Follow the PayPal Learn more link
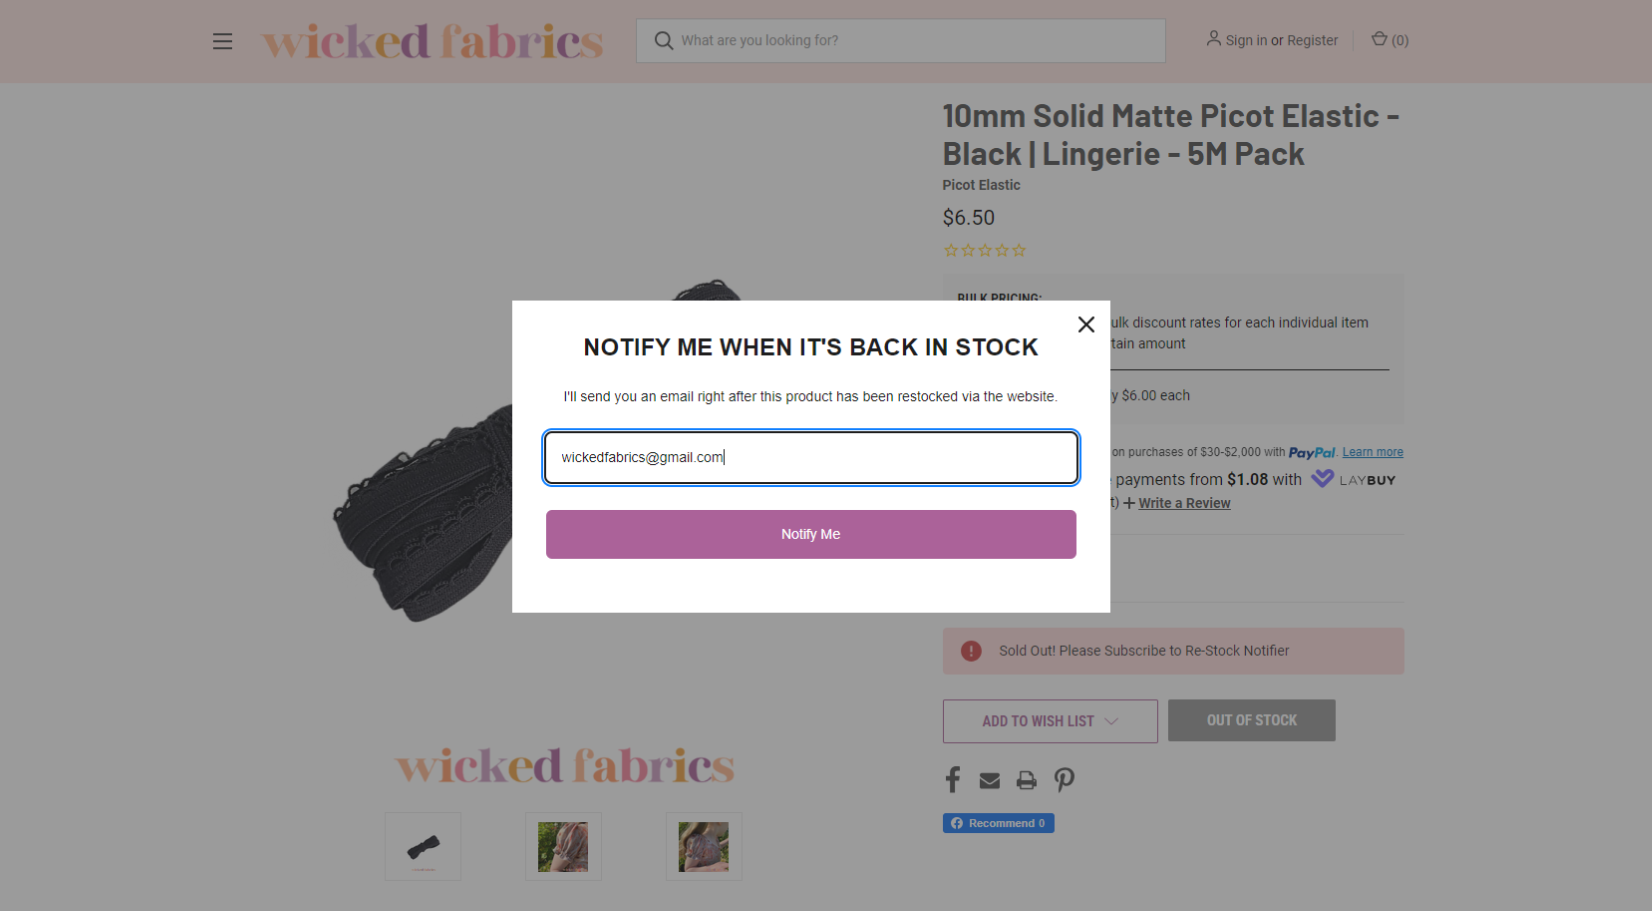The height and width of the screenshot is (911, 1652). tap(1372, 452)
